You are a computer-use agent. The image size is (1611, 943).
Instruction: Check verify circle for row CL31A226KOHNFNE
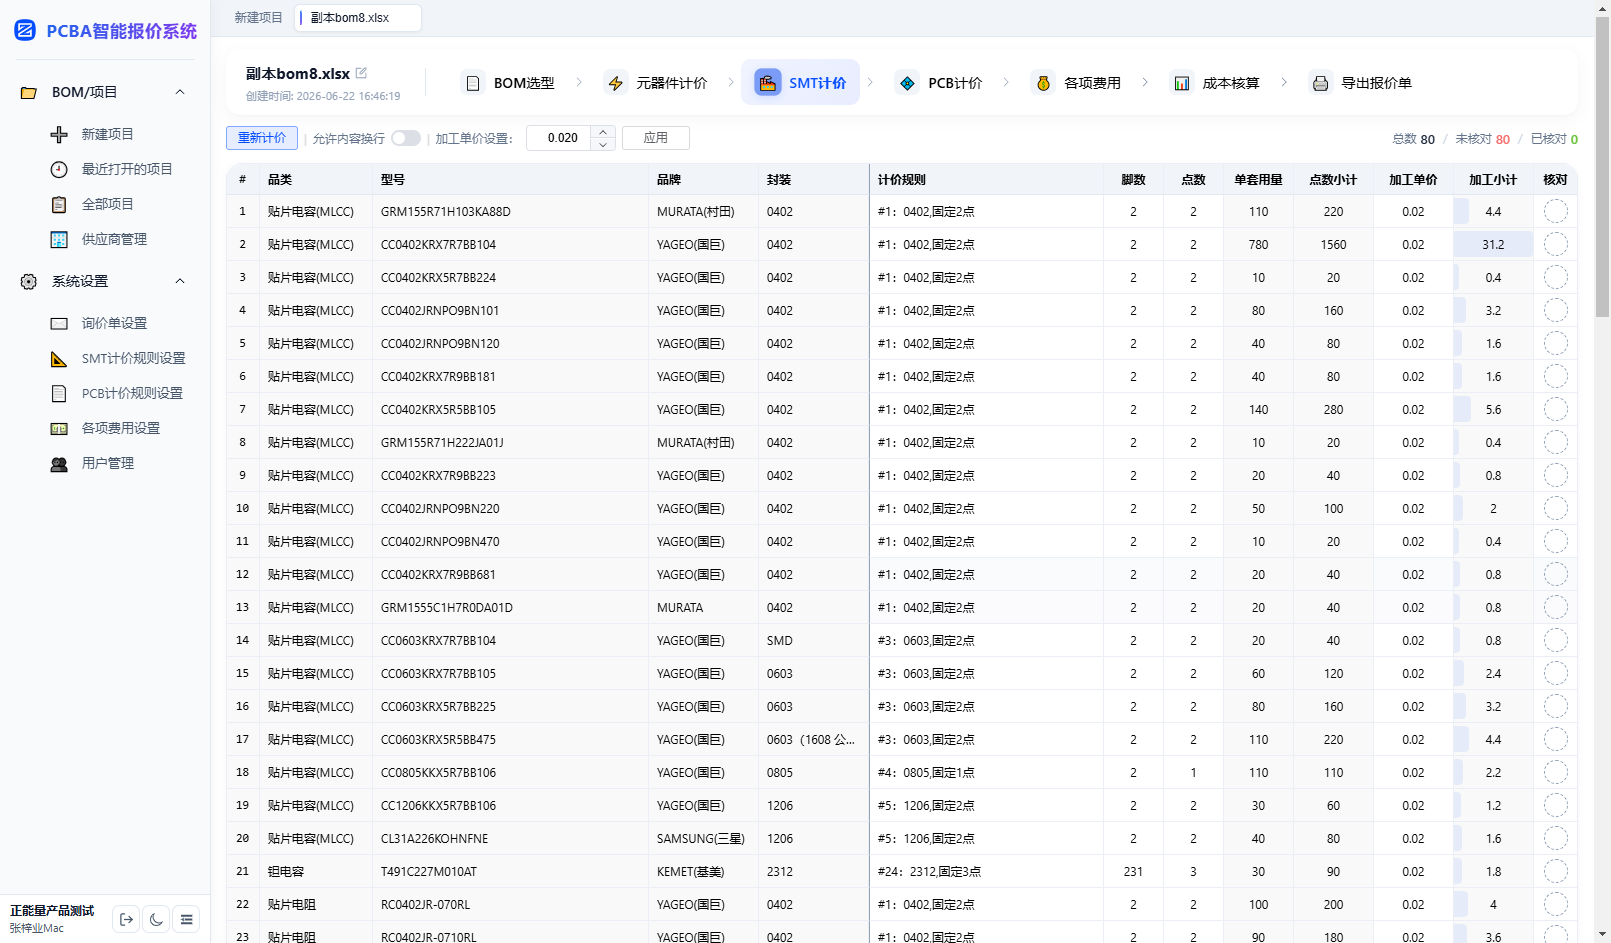(1556, 838)
